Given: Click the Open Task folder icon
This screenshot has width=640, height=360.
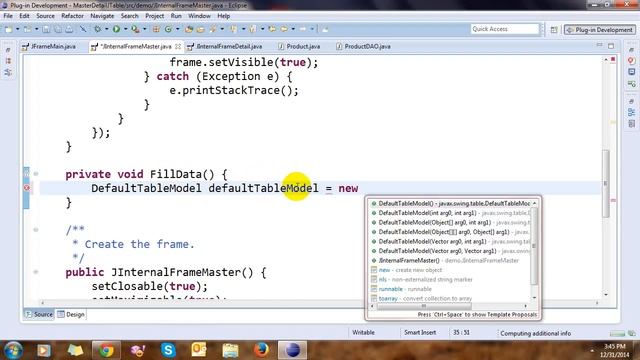Looking at the screenshot, I should (200, 29).
